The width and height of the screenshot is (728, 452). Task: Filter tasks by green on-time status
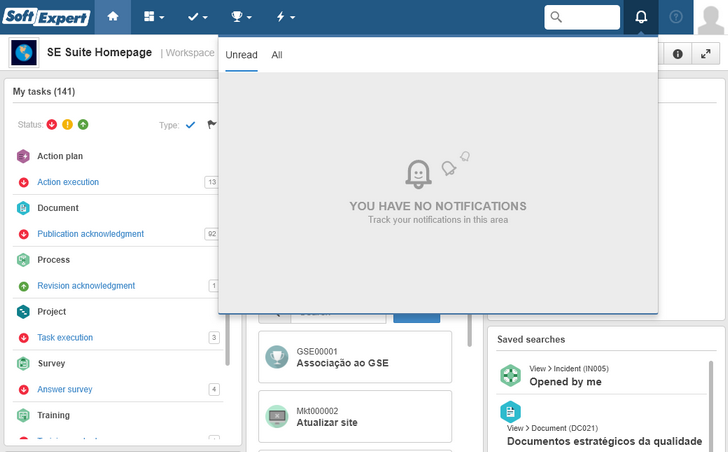tap(83, 124)
